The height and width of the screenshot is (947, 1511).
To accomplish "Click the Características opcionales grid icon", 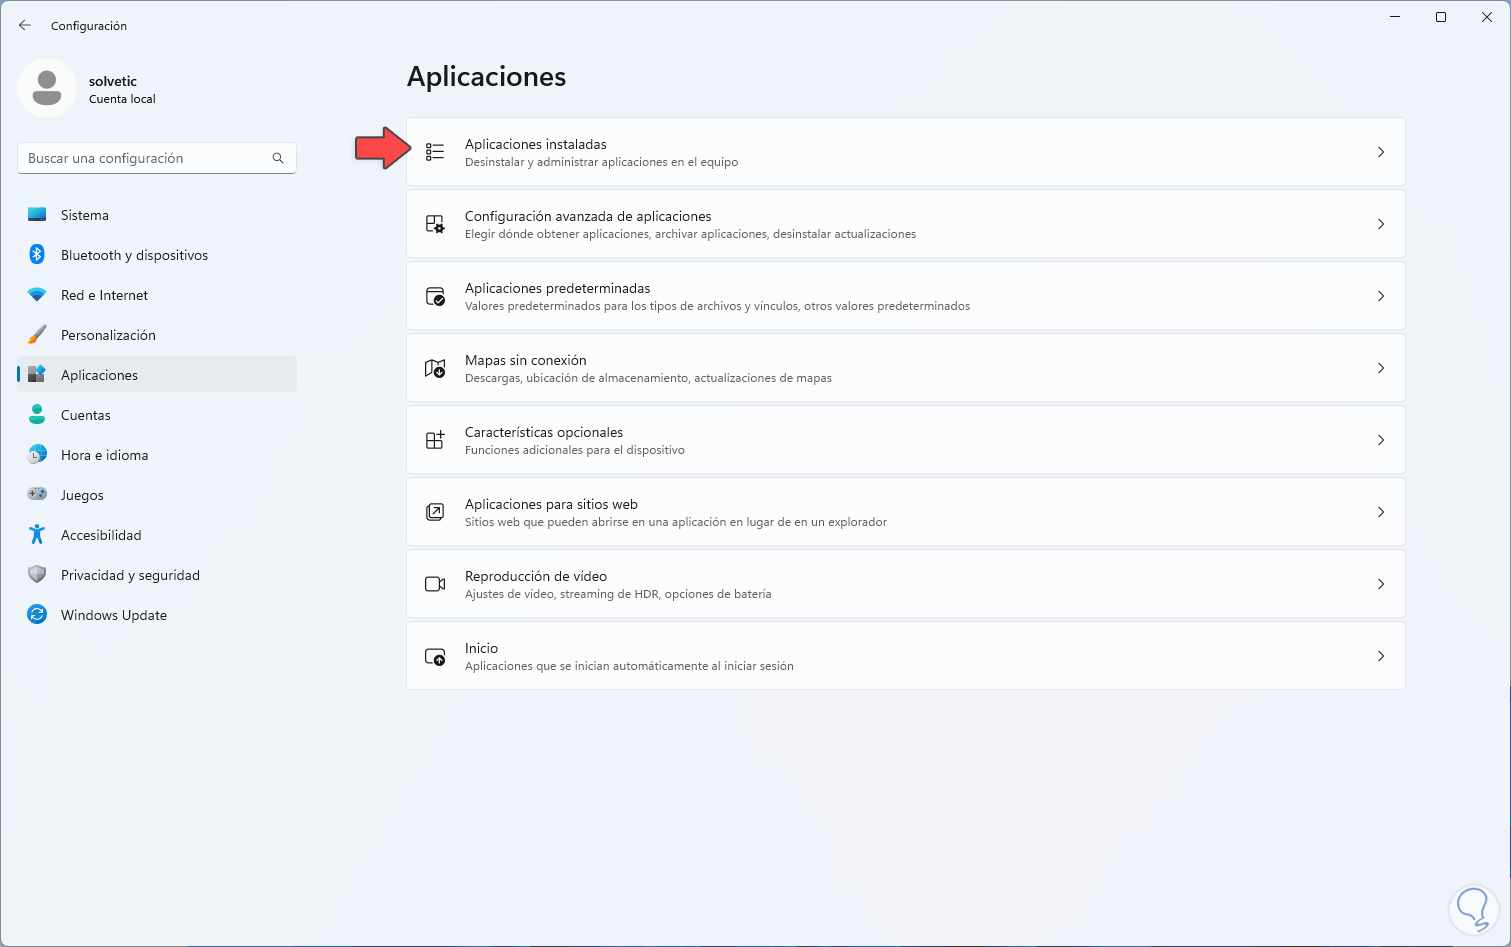I will 435,440.
